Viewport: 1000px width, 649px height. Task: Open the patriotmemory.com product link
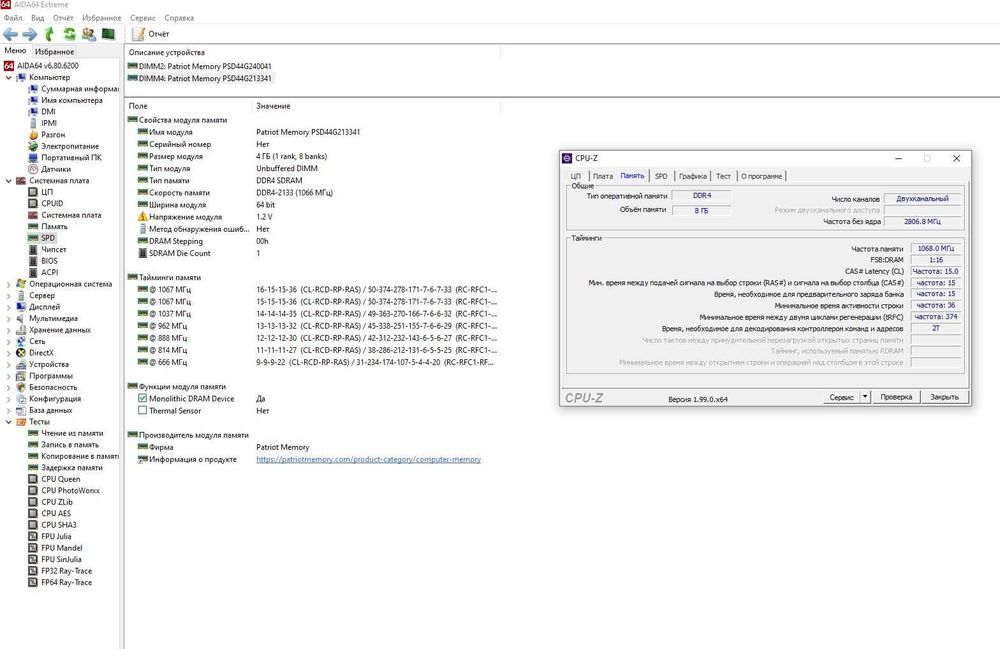coord(369,459)
